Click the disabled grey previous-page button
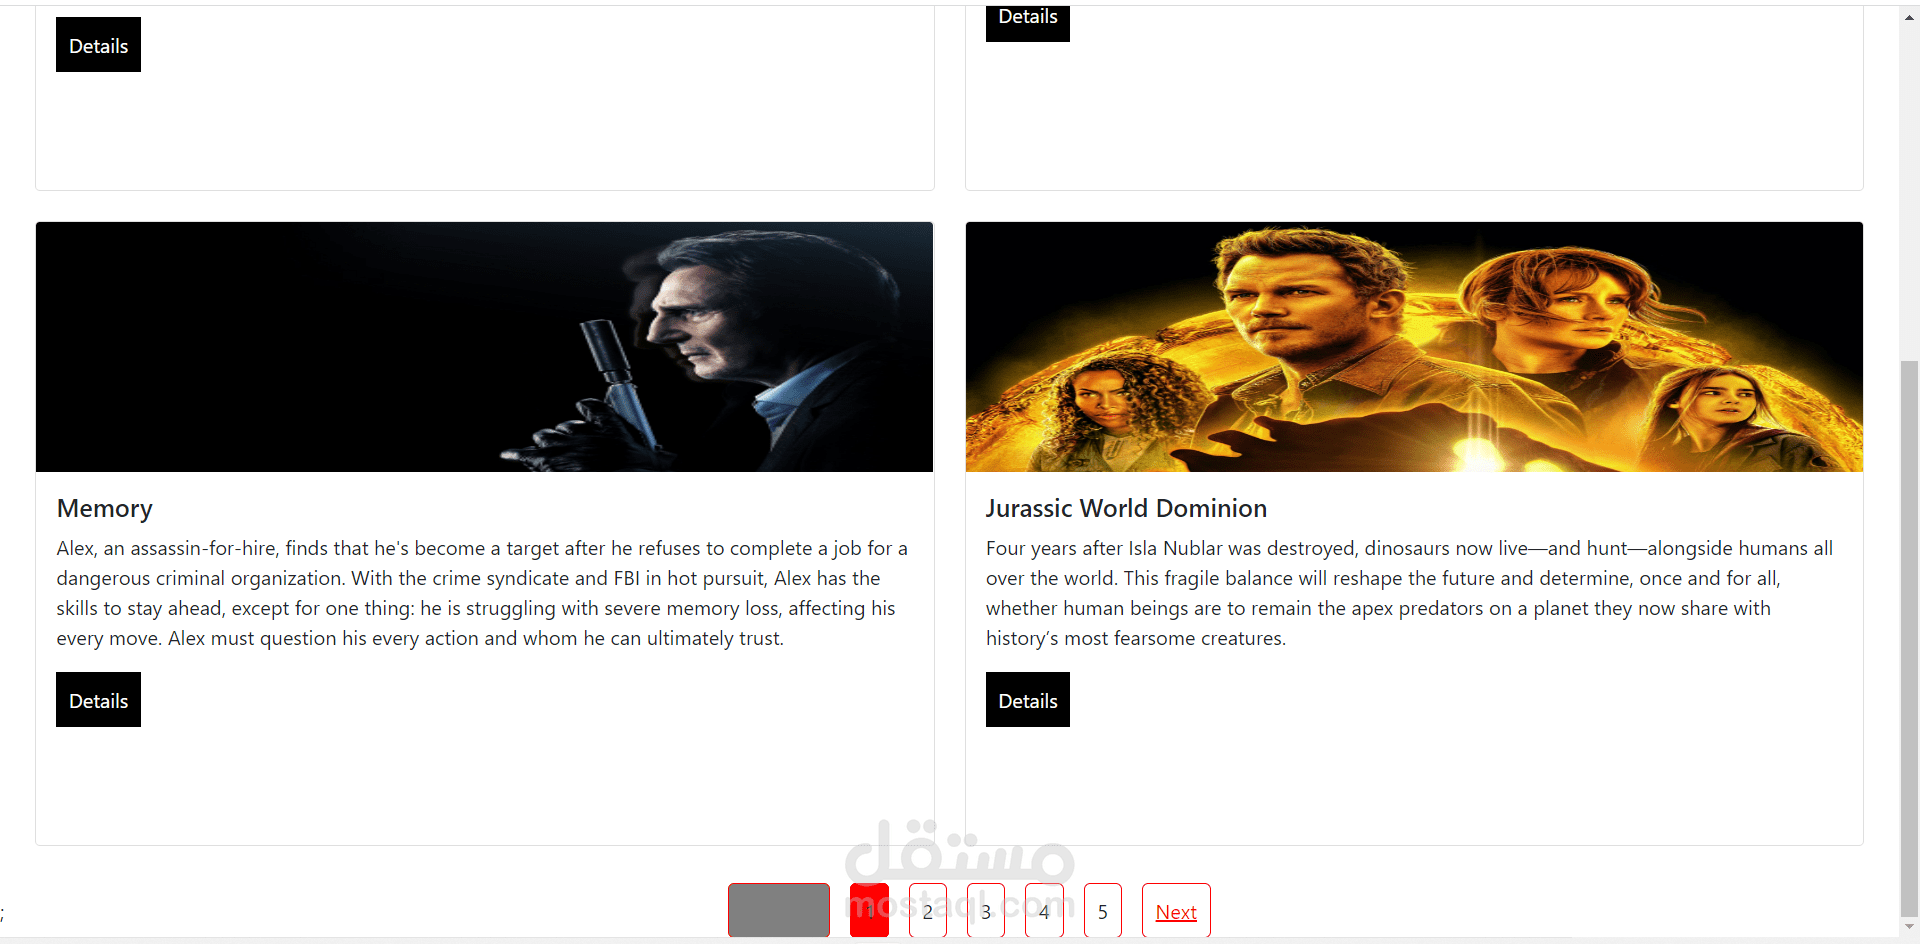Screen dimensions: 1920x944 [x=779, y=911]
